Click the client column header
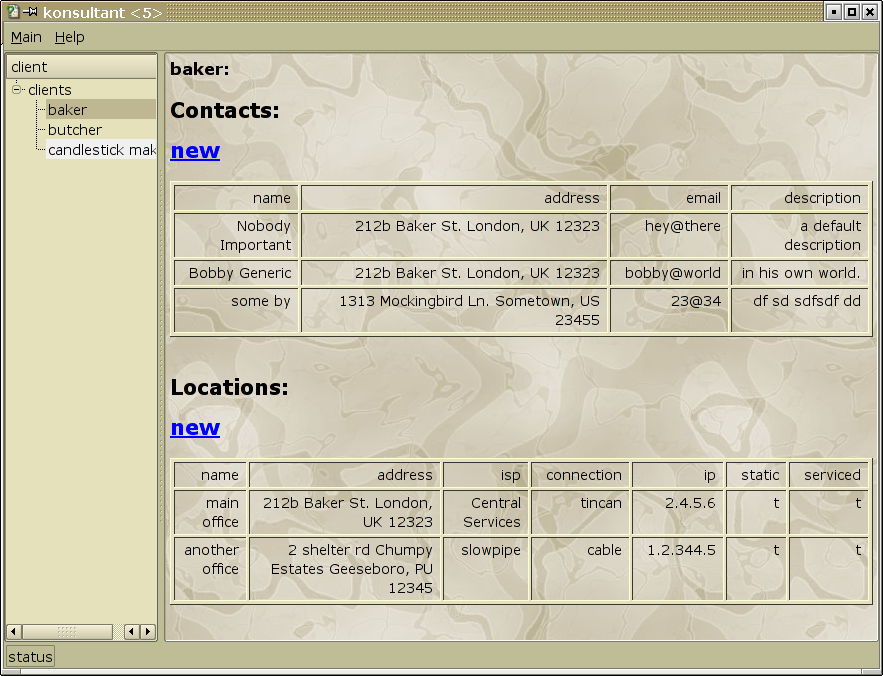This screenshot has height=676, width=883. pos(81,66)
